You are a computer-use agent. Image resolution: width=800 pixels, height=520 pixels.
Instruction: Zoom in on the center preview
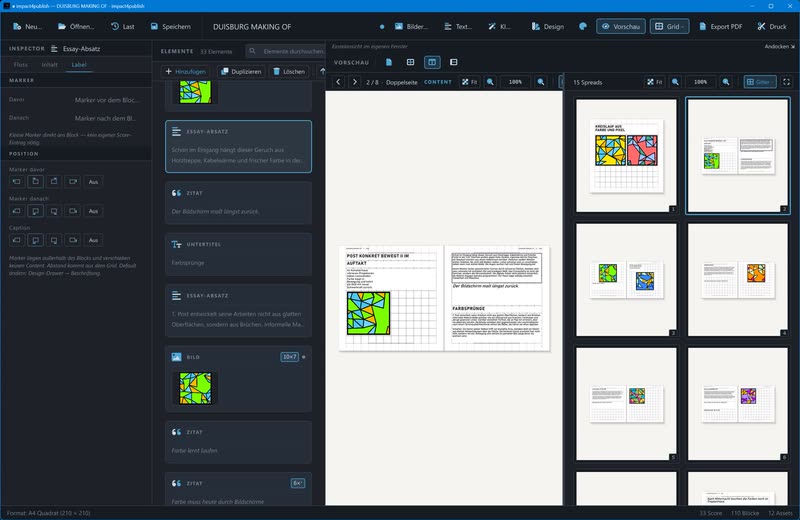[x=540, y=82]
